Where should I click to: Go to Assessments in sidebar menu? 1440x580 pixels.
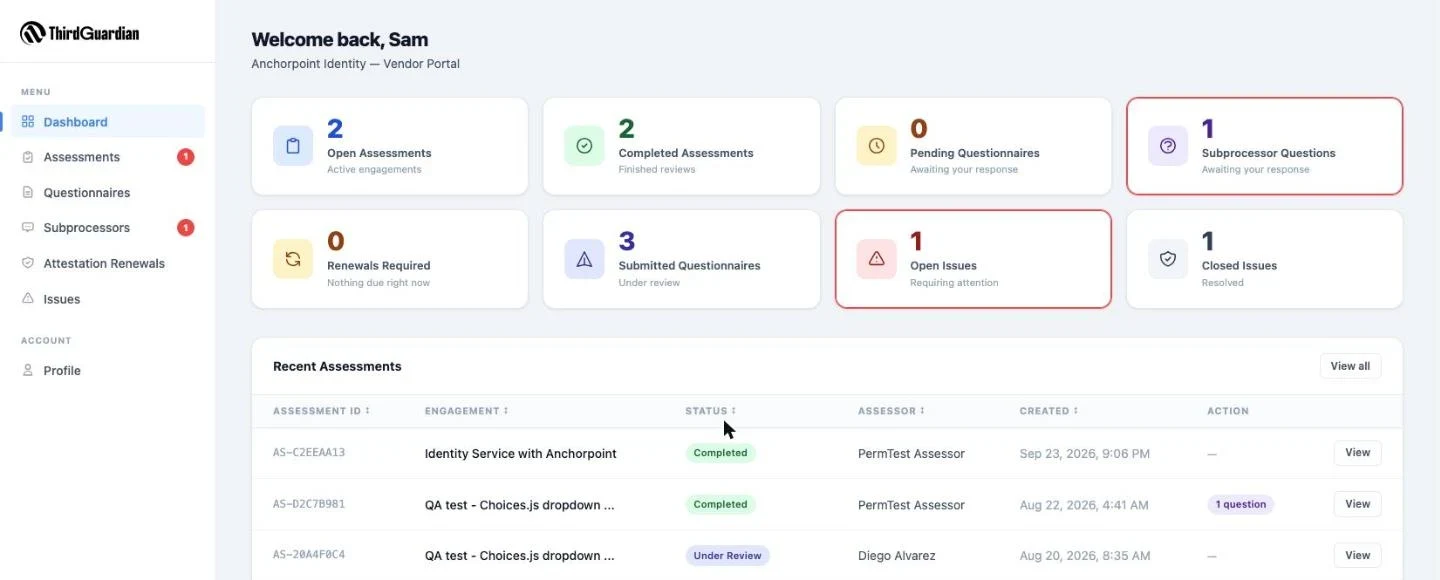click(108, 157)
